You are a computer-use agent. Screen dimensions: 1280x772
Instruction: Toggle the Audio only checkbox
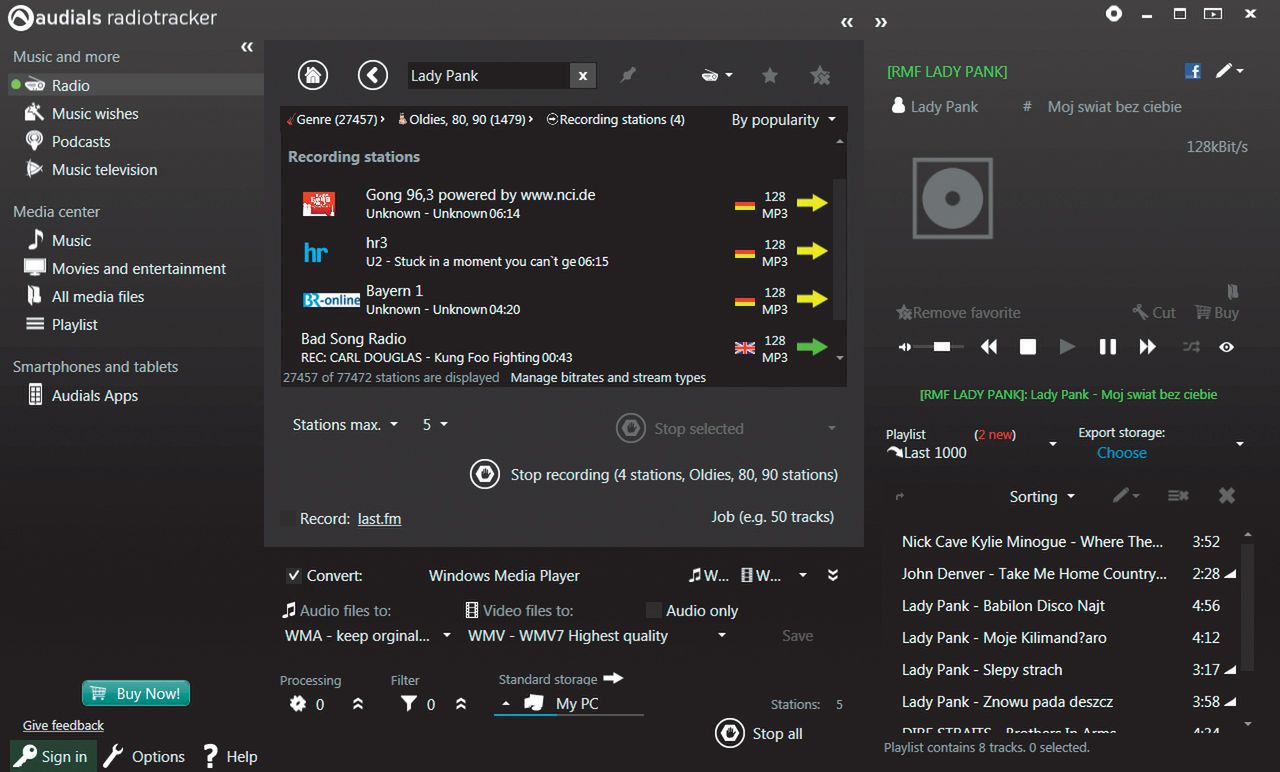[x=654, y=610]
